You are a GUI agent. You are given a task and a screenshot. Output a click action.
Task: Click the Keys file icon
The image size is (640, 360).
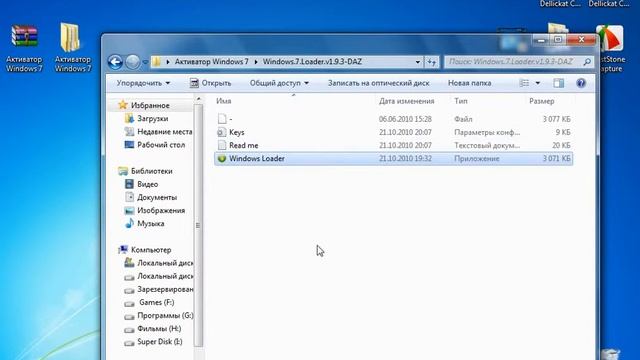(222, 132)
